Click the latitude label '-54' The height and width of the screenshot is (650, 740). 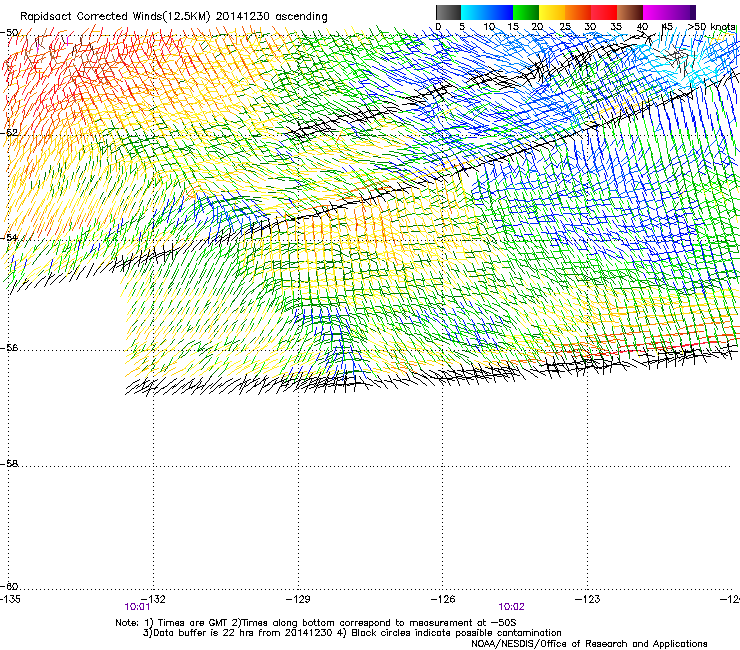click(x=9, y=237)
